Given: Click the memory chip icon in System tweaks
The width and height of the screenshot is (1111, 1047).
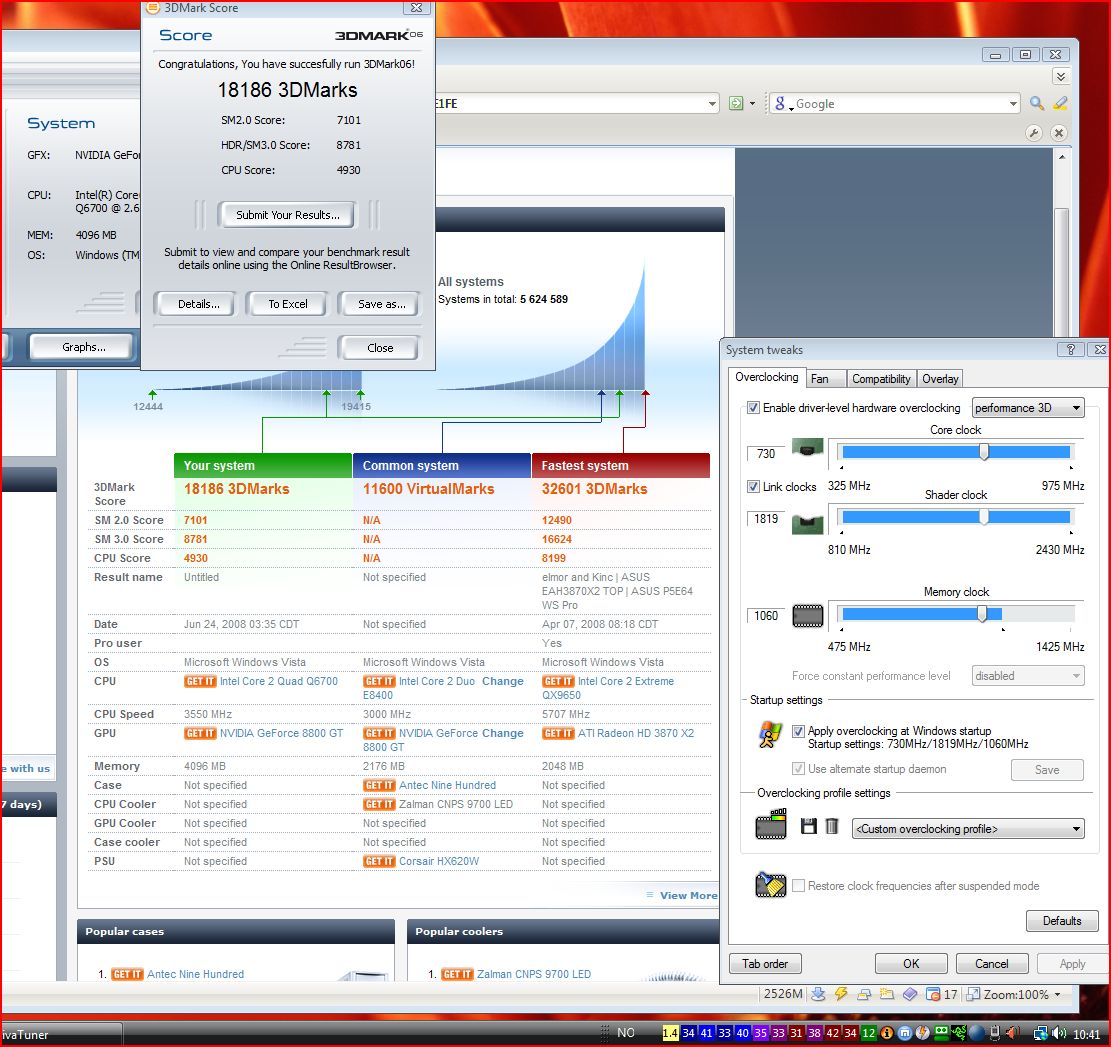Looking at the screenshot, I should point(807,616).
